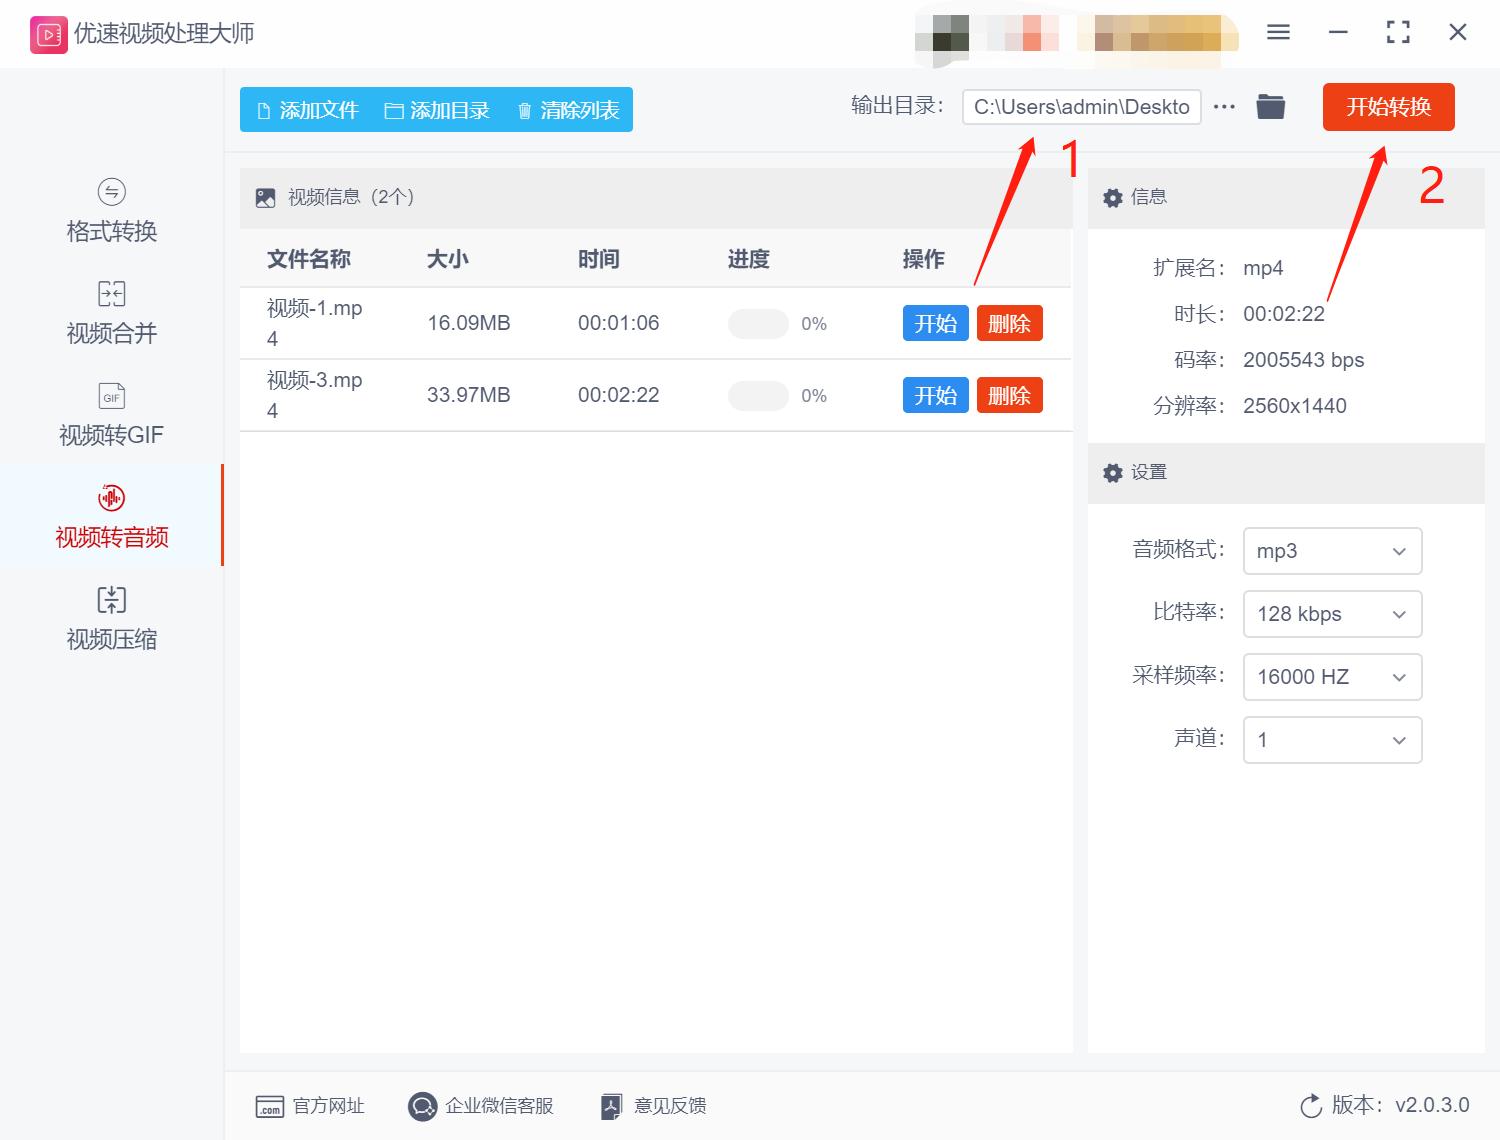Open the 音频格式 mp3 dropdown
Screen dimensions: 1500x1140
[x=1332, y=551]
